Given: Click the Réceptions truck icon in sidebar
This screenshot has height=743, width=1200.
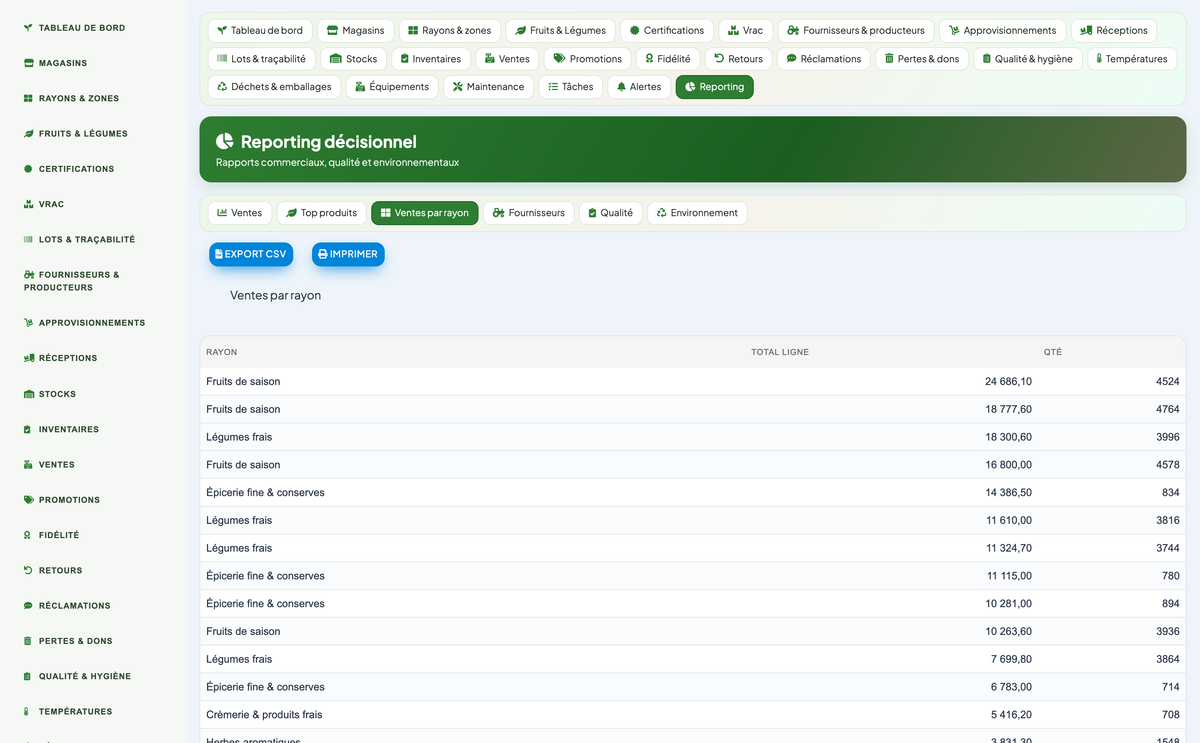Looking at the screenshot, I should pos(29,358).
